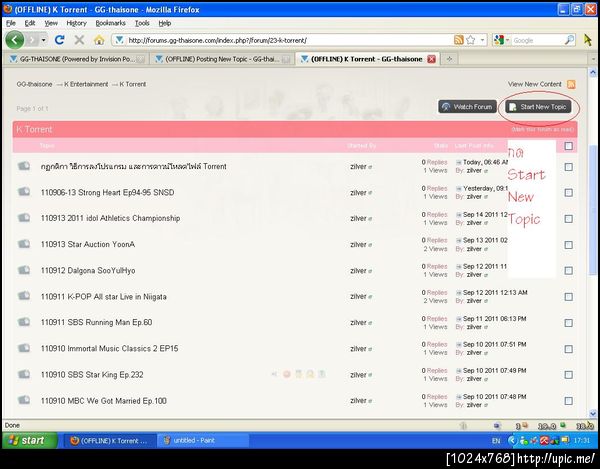
Task: Go to GG-thaisone breadcrumb link
Action: 34,84
